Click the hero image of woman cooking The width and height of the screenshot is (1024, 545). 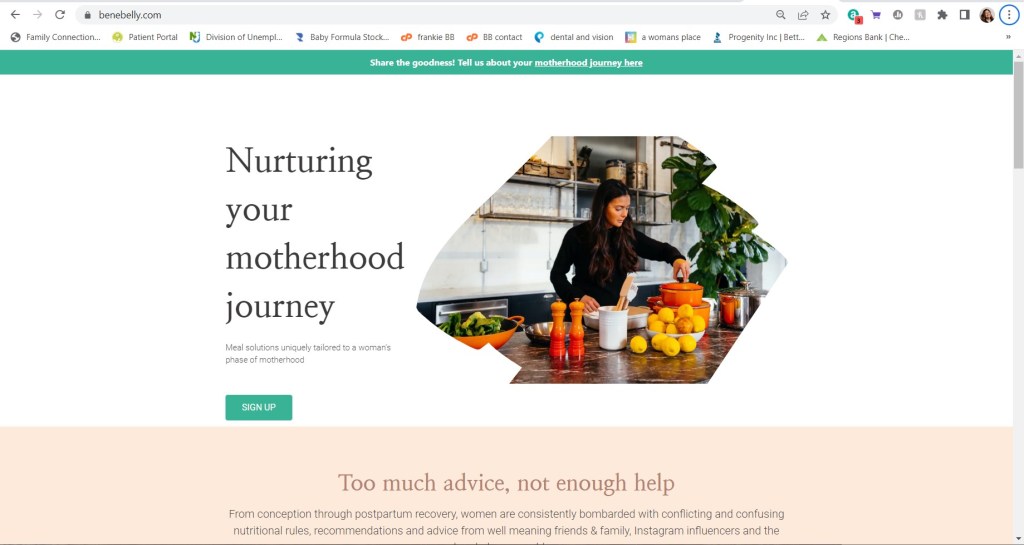coord(600,260)
